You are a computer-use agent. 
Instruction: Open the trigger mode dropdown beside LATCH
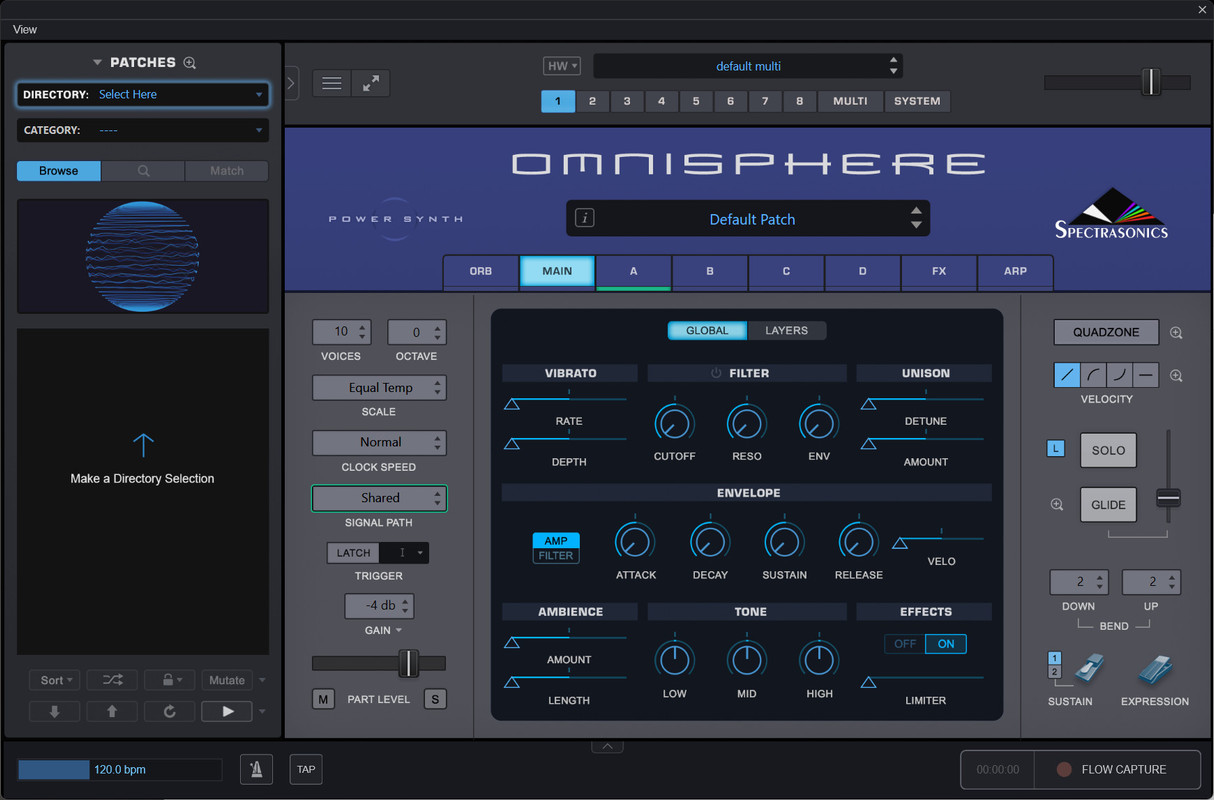click(x=404, y=553)
